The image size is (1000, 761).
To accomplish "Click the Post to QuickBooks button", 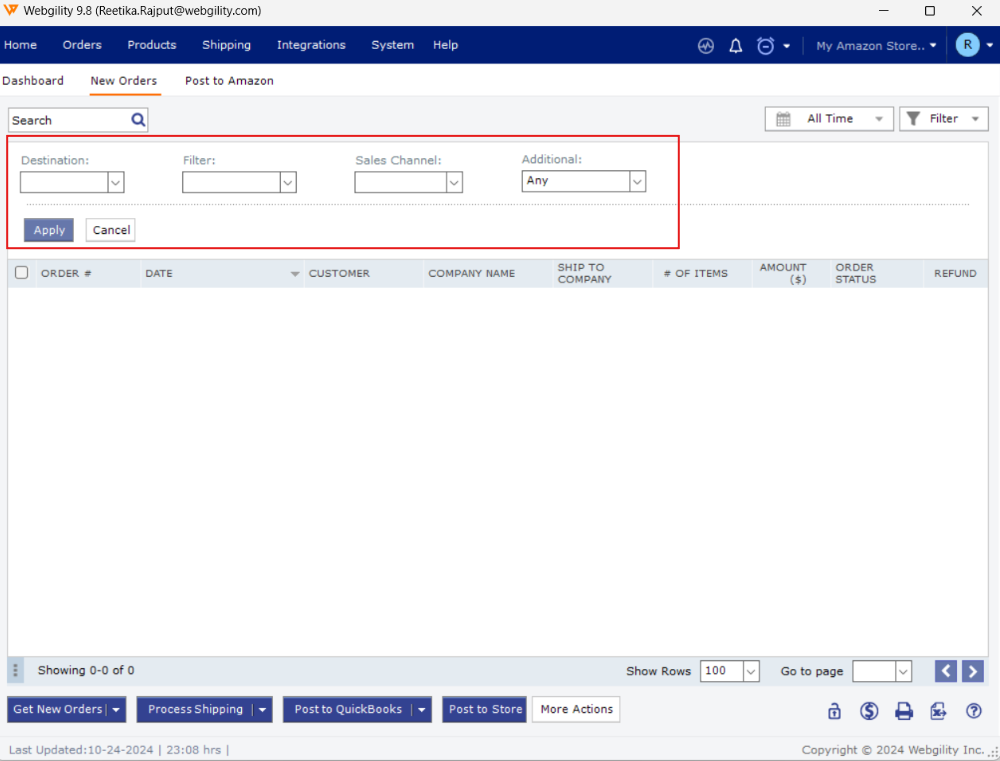I will (x=348, y=710).
